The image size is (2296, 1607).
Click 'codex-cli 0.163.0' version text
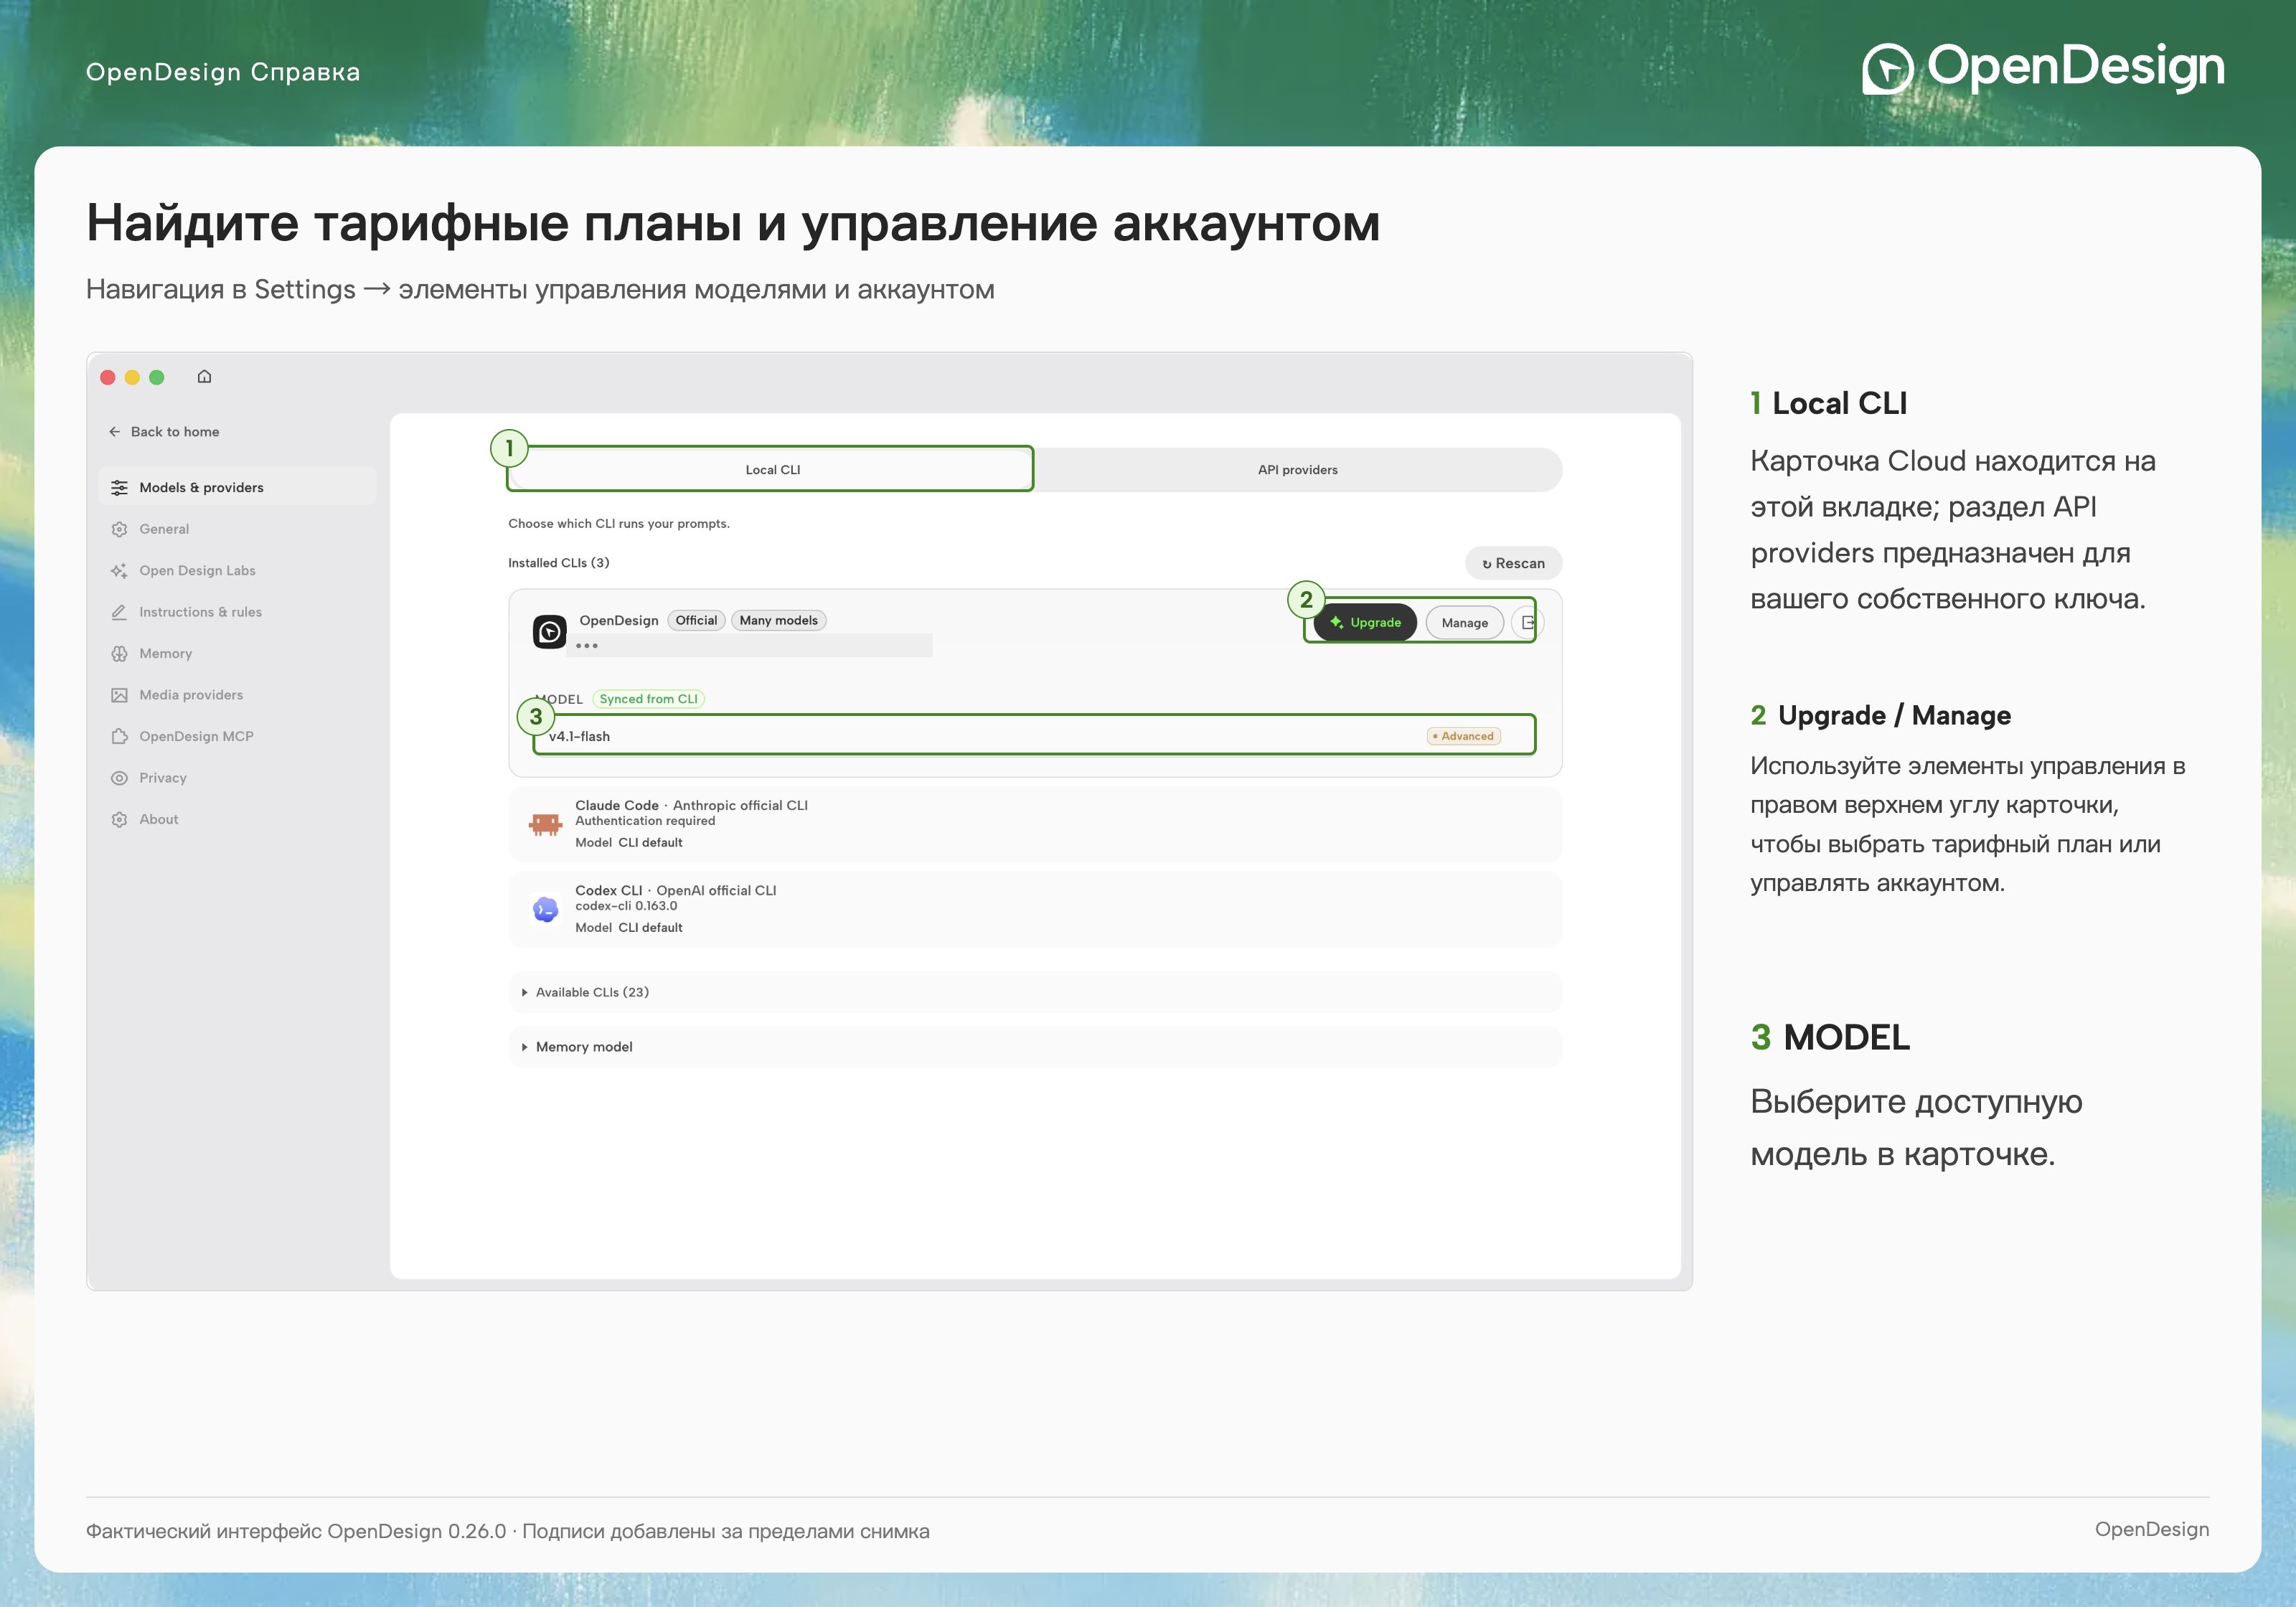point(626,906)
